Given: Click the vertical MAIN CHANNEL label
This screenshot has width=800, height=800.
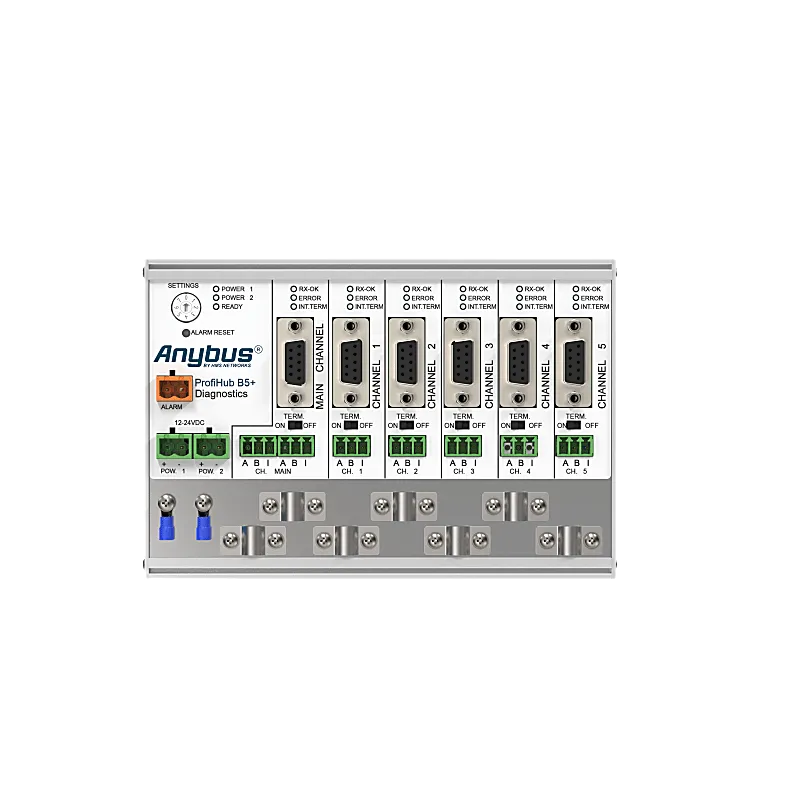Looking at the screenshot, I should (320, 366).
